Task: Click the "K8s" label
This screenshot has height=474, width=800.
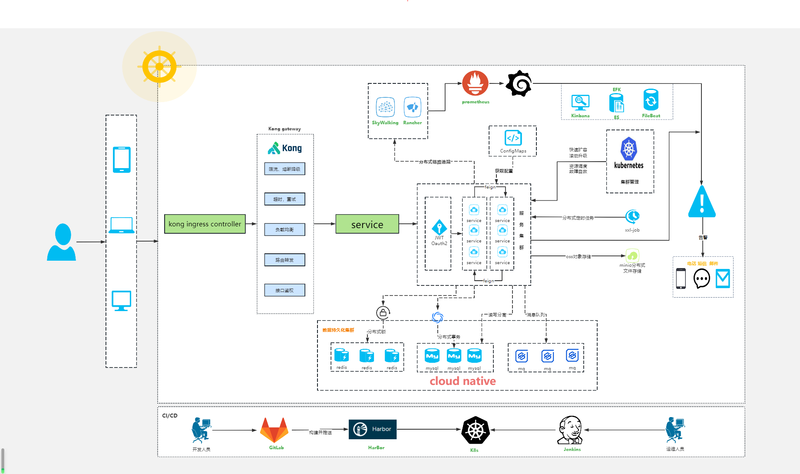Action: coord(474,451)
